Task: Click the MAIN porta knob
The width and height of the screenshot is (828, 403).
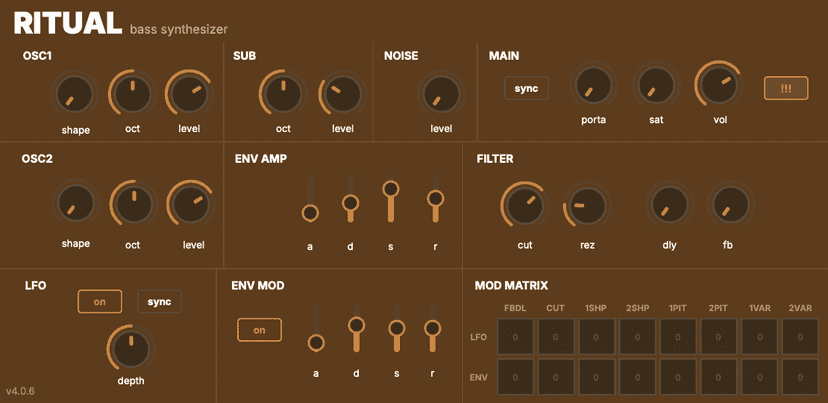Action: [x=593, y=87]
